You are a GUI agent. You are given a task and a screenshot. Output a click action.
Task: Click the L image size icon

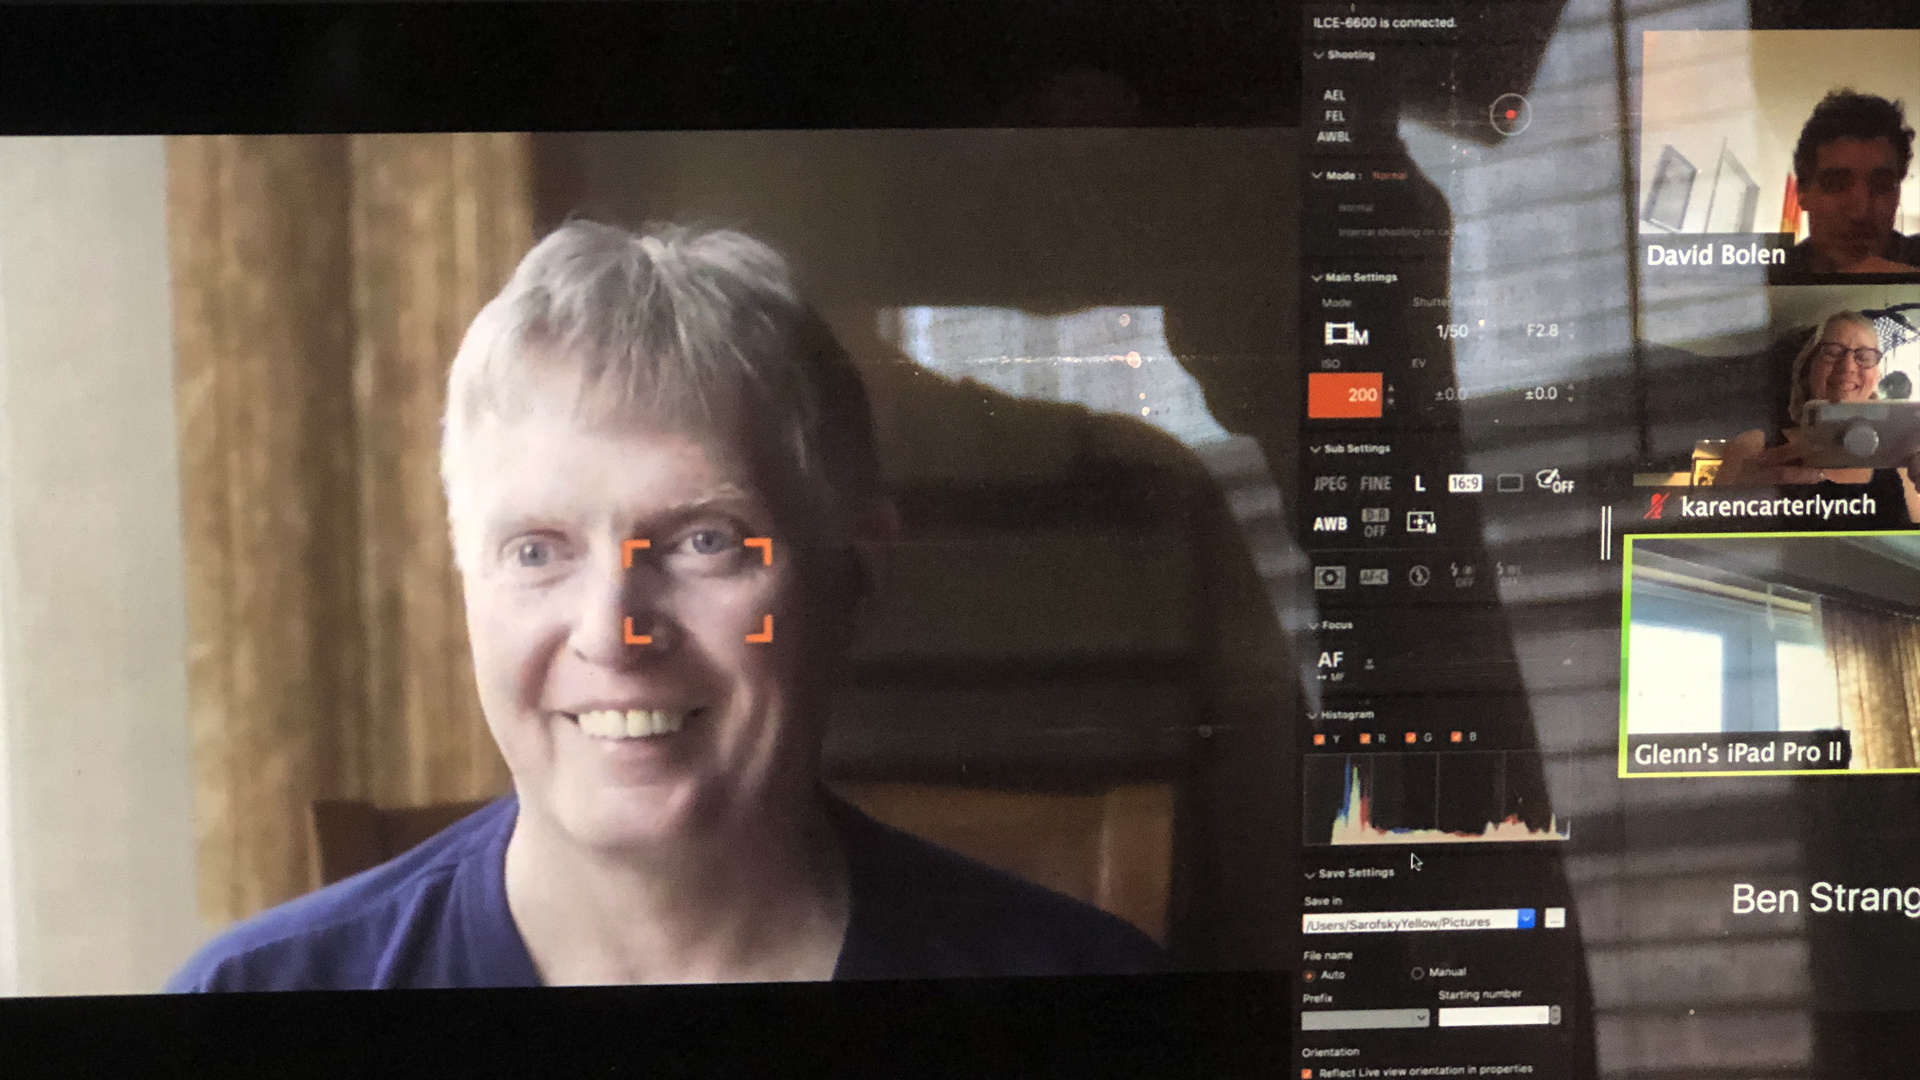tap(1419, 484)
